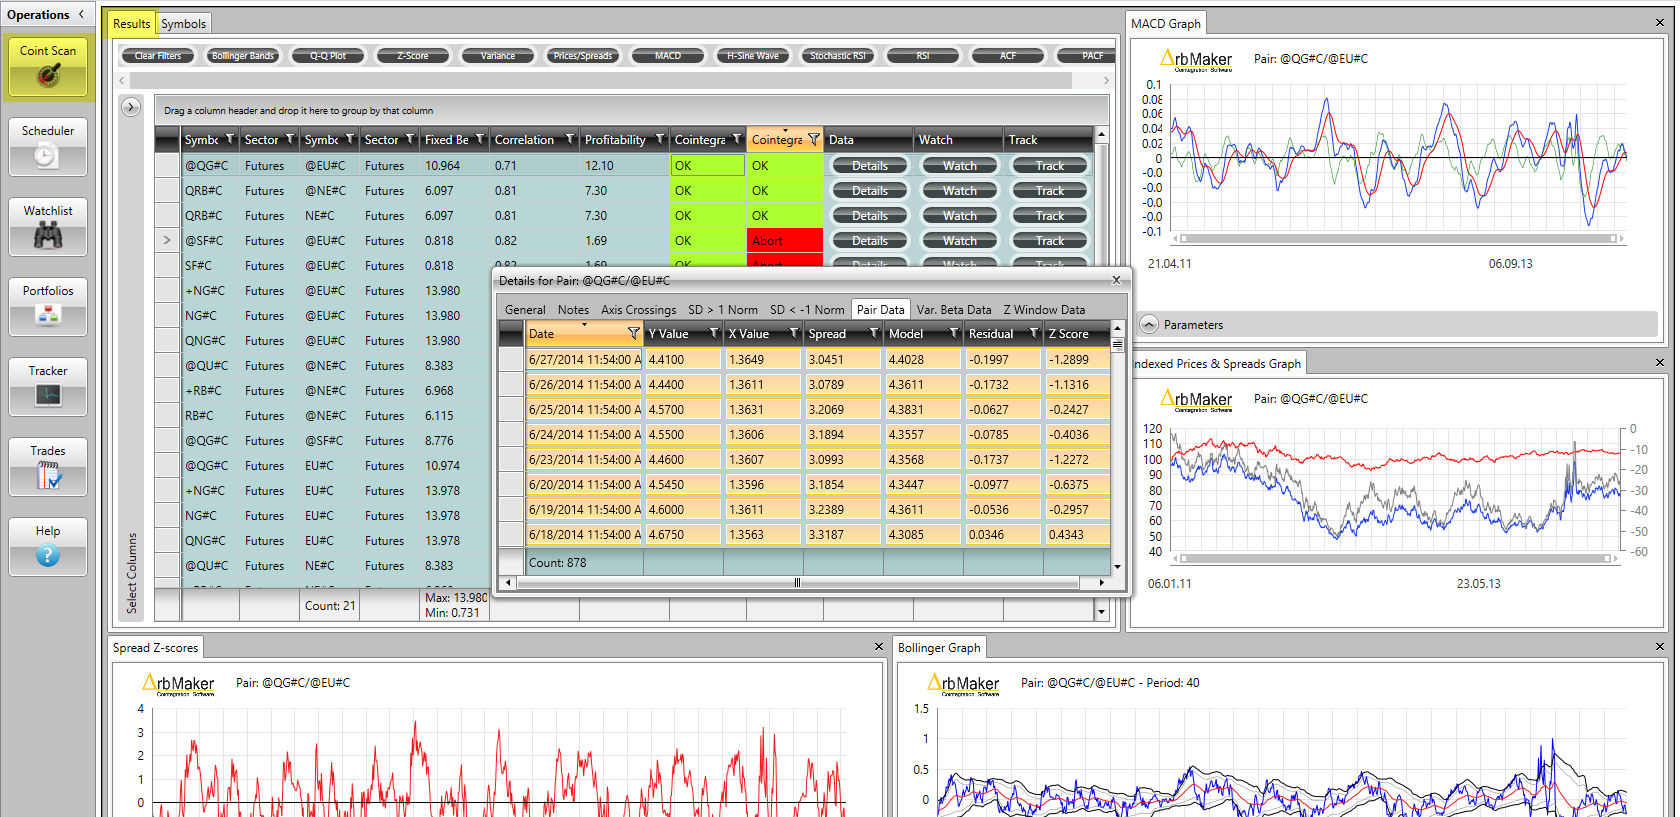The height and width of the screenshot is (817, 1680).
Task: Click the Date column filter icon
Action: click(x=633, y=333)
